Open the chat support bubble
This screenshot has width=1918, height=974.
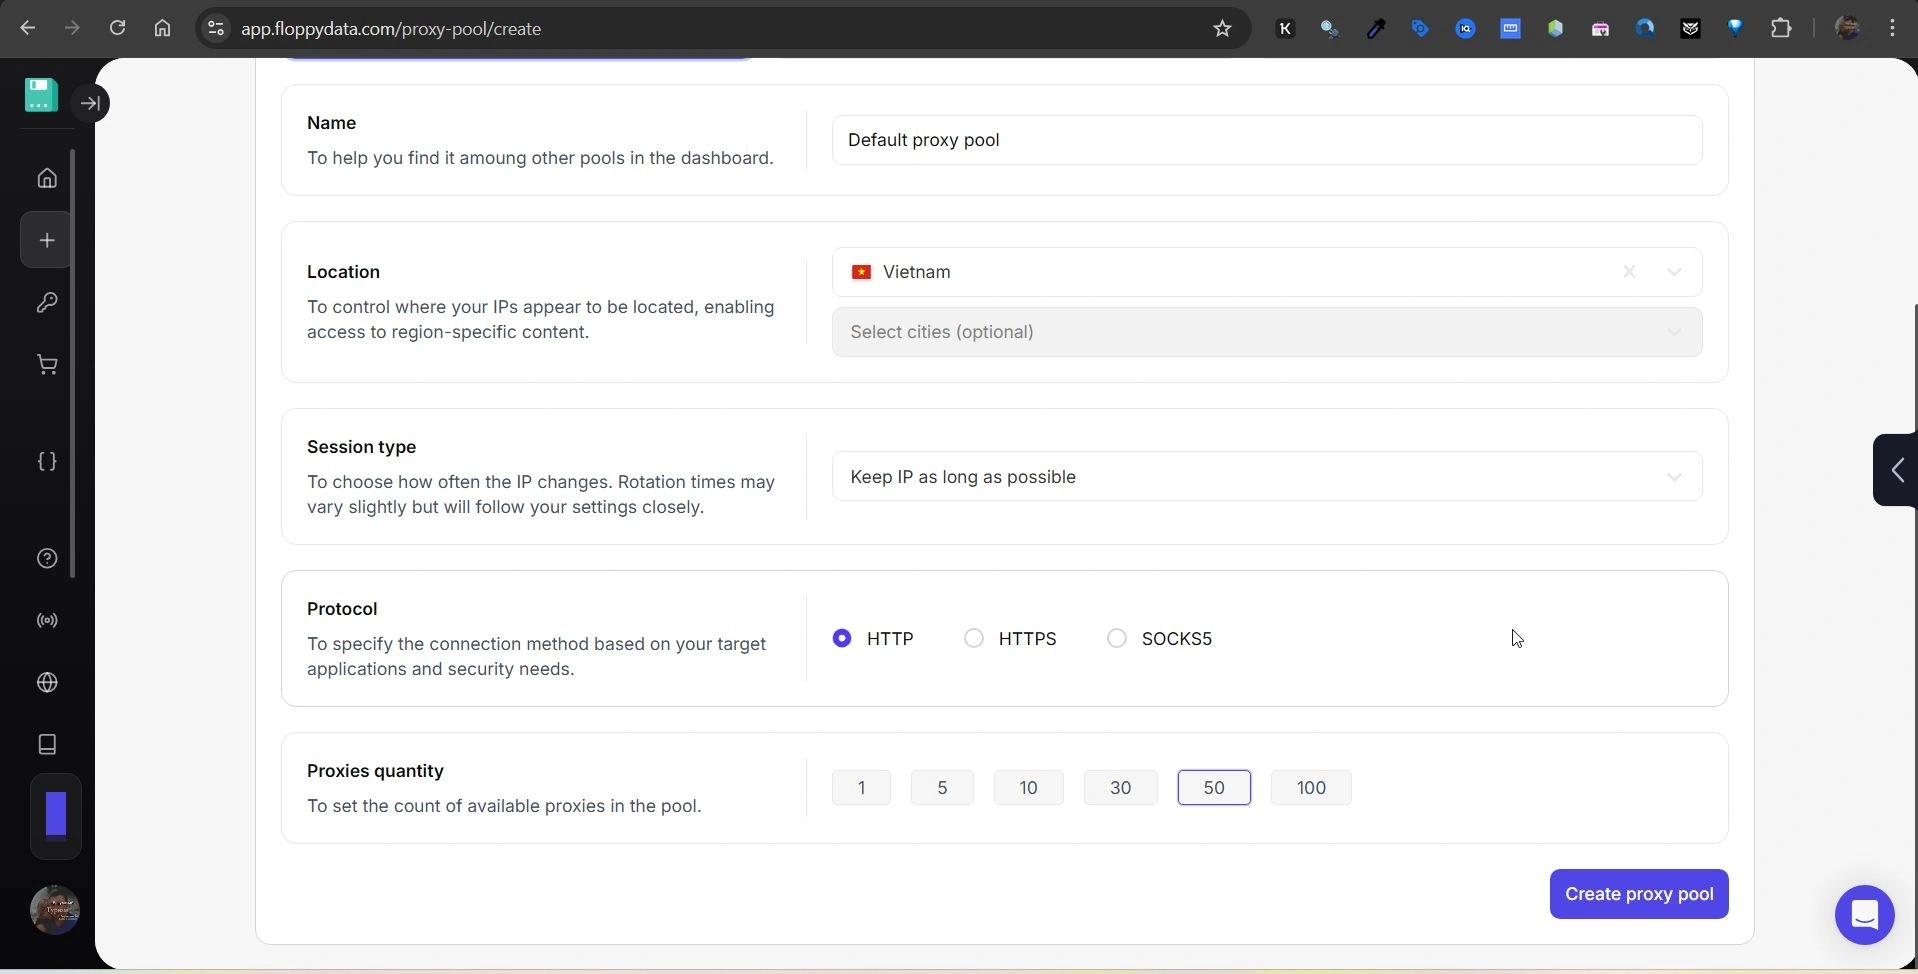click(x=1864, y=913)
